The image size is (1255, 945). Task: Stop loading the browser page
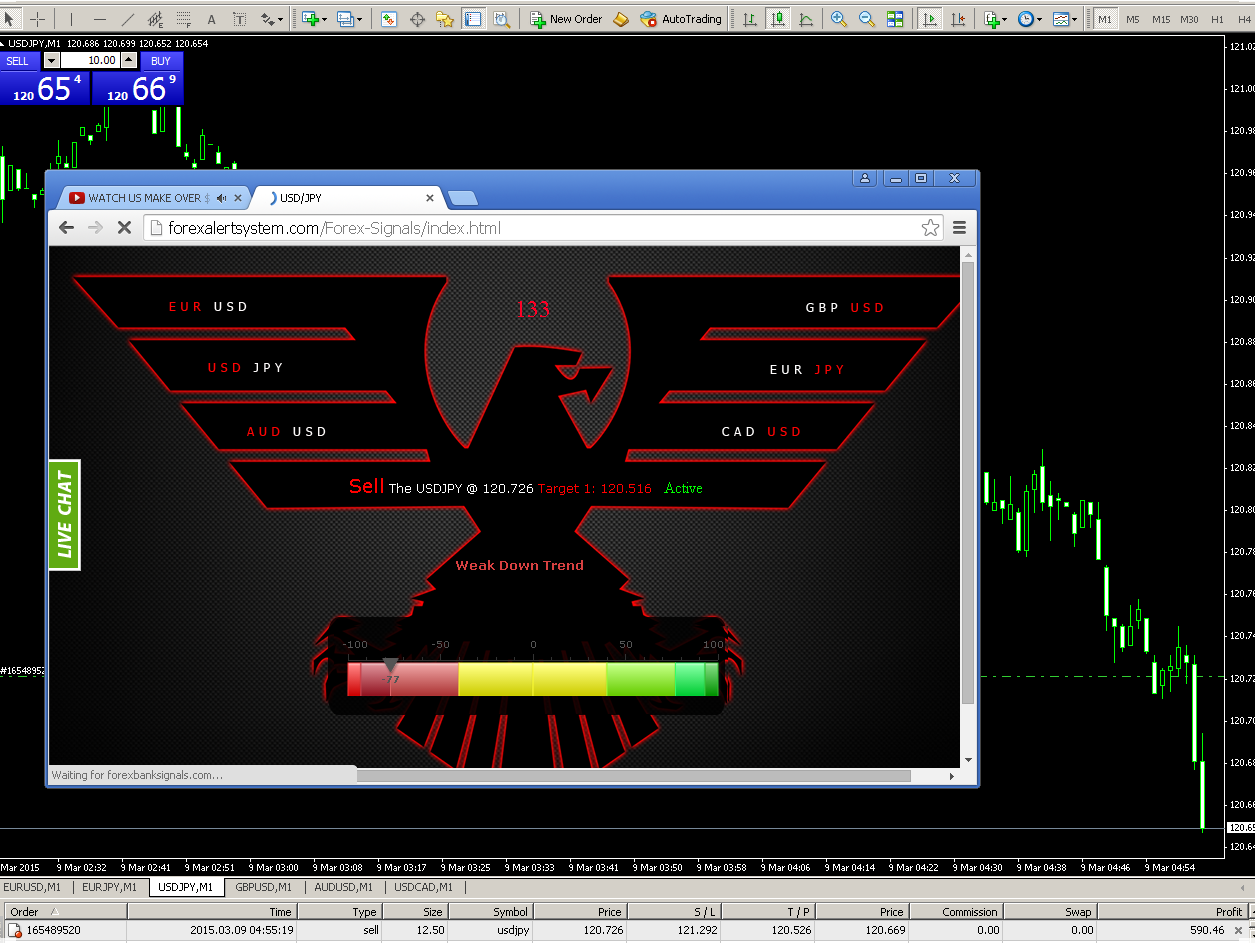tap(124, 228)
